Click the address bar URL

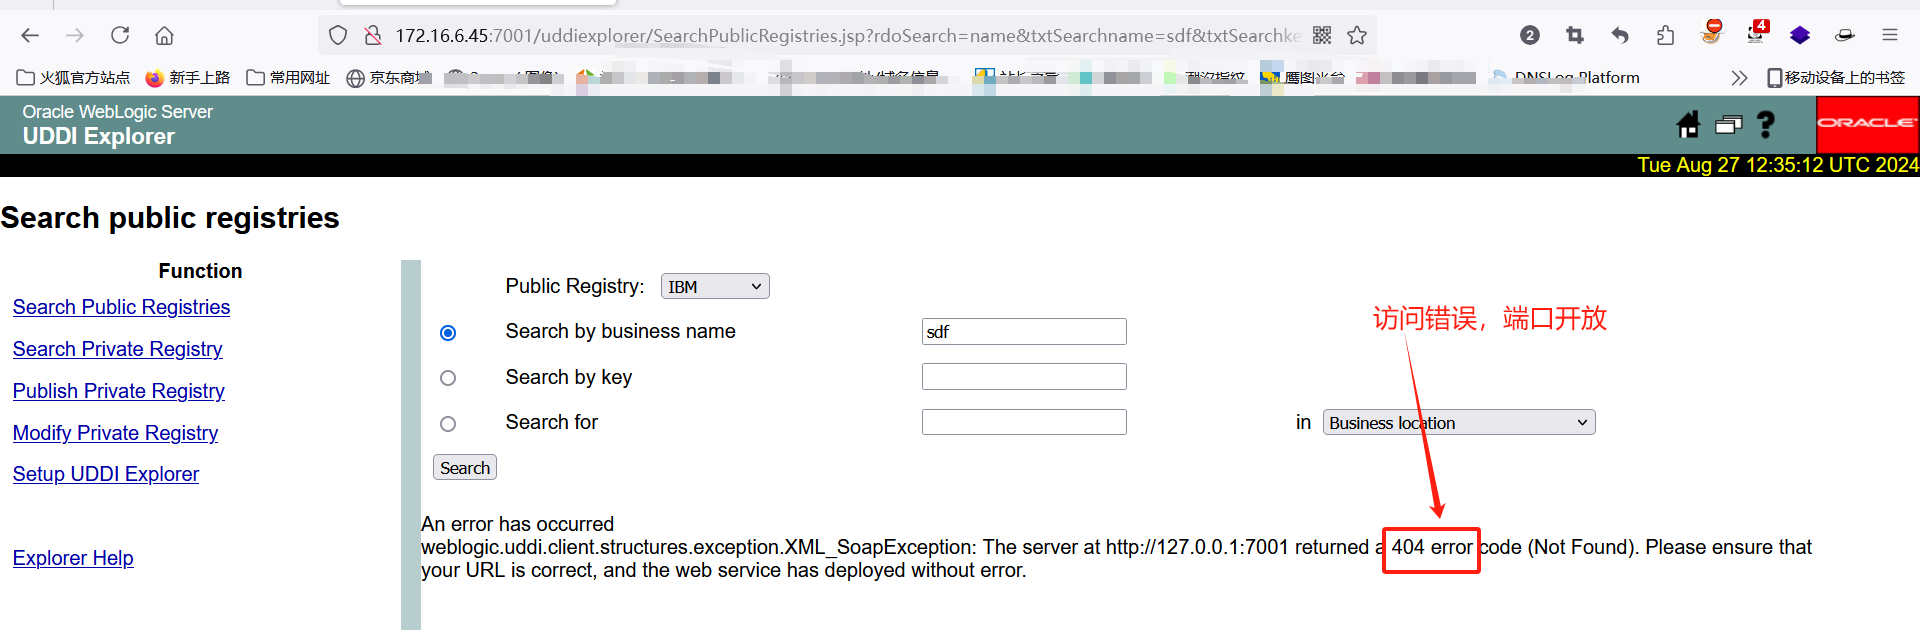point(847,36)
